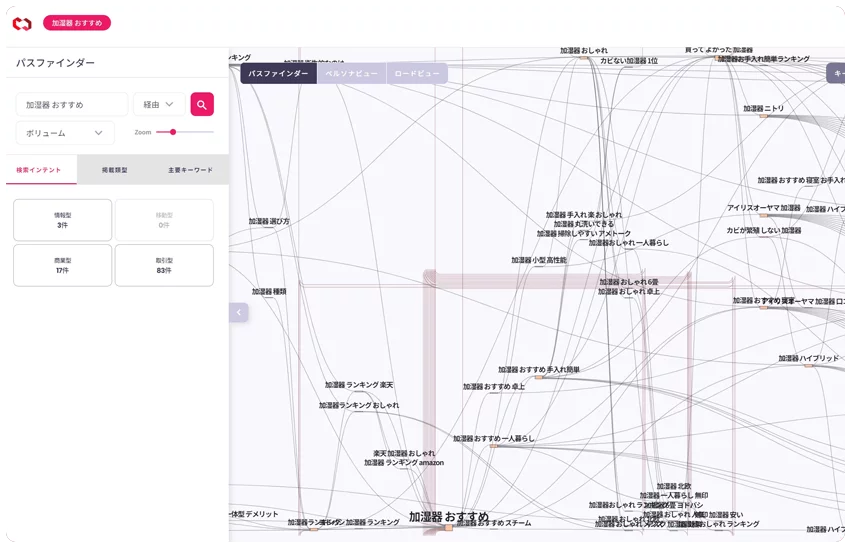Screen dimensions: 848x544
Task: Click the 加湿器 おすすめ 手入れ簡単 node
Action: (539, 370)
